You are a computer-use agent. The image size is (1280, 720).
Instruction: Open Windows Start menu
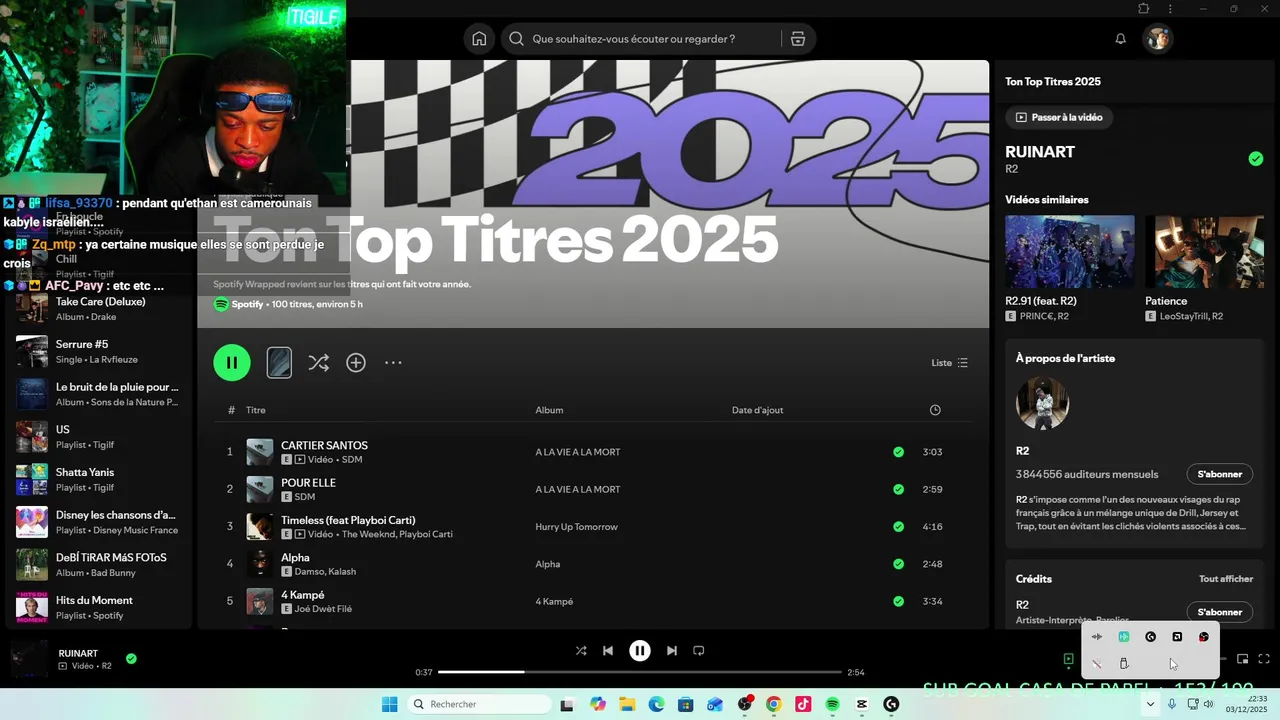click(390, 704)
